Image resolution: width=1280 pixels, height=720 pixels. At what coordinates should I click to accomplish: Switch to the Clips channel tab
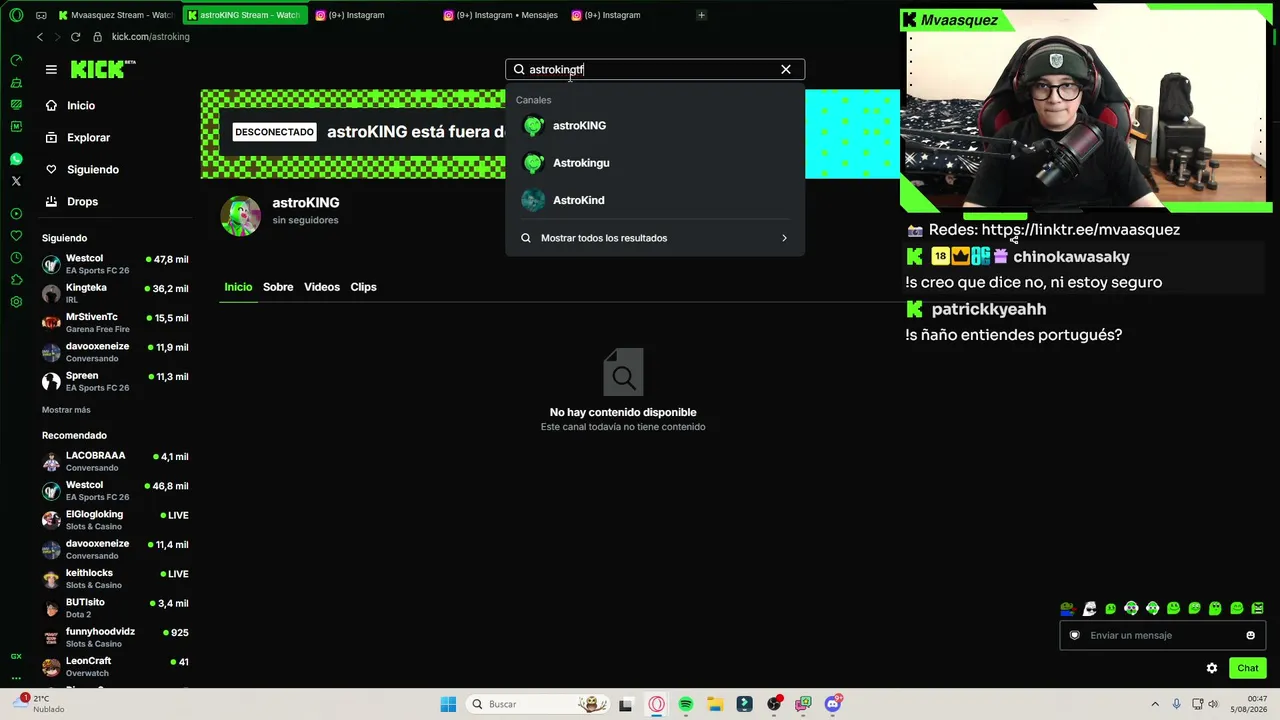click(363, 287)
